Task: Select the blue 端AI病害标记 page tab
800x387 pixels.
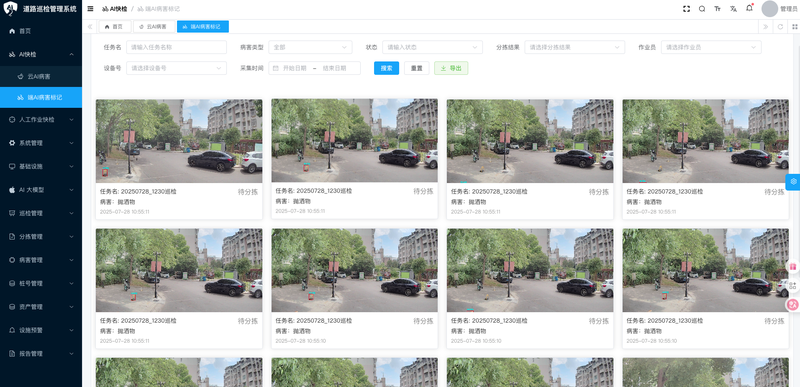Action: (x=203, y=27)
